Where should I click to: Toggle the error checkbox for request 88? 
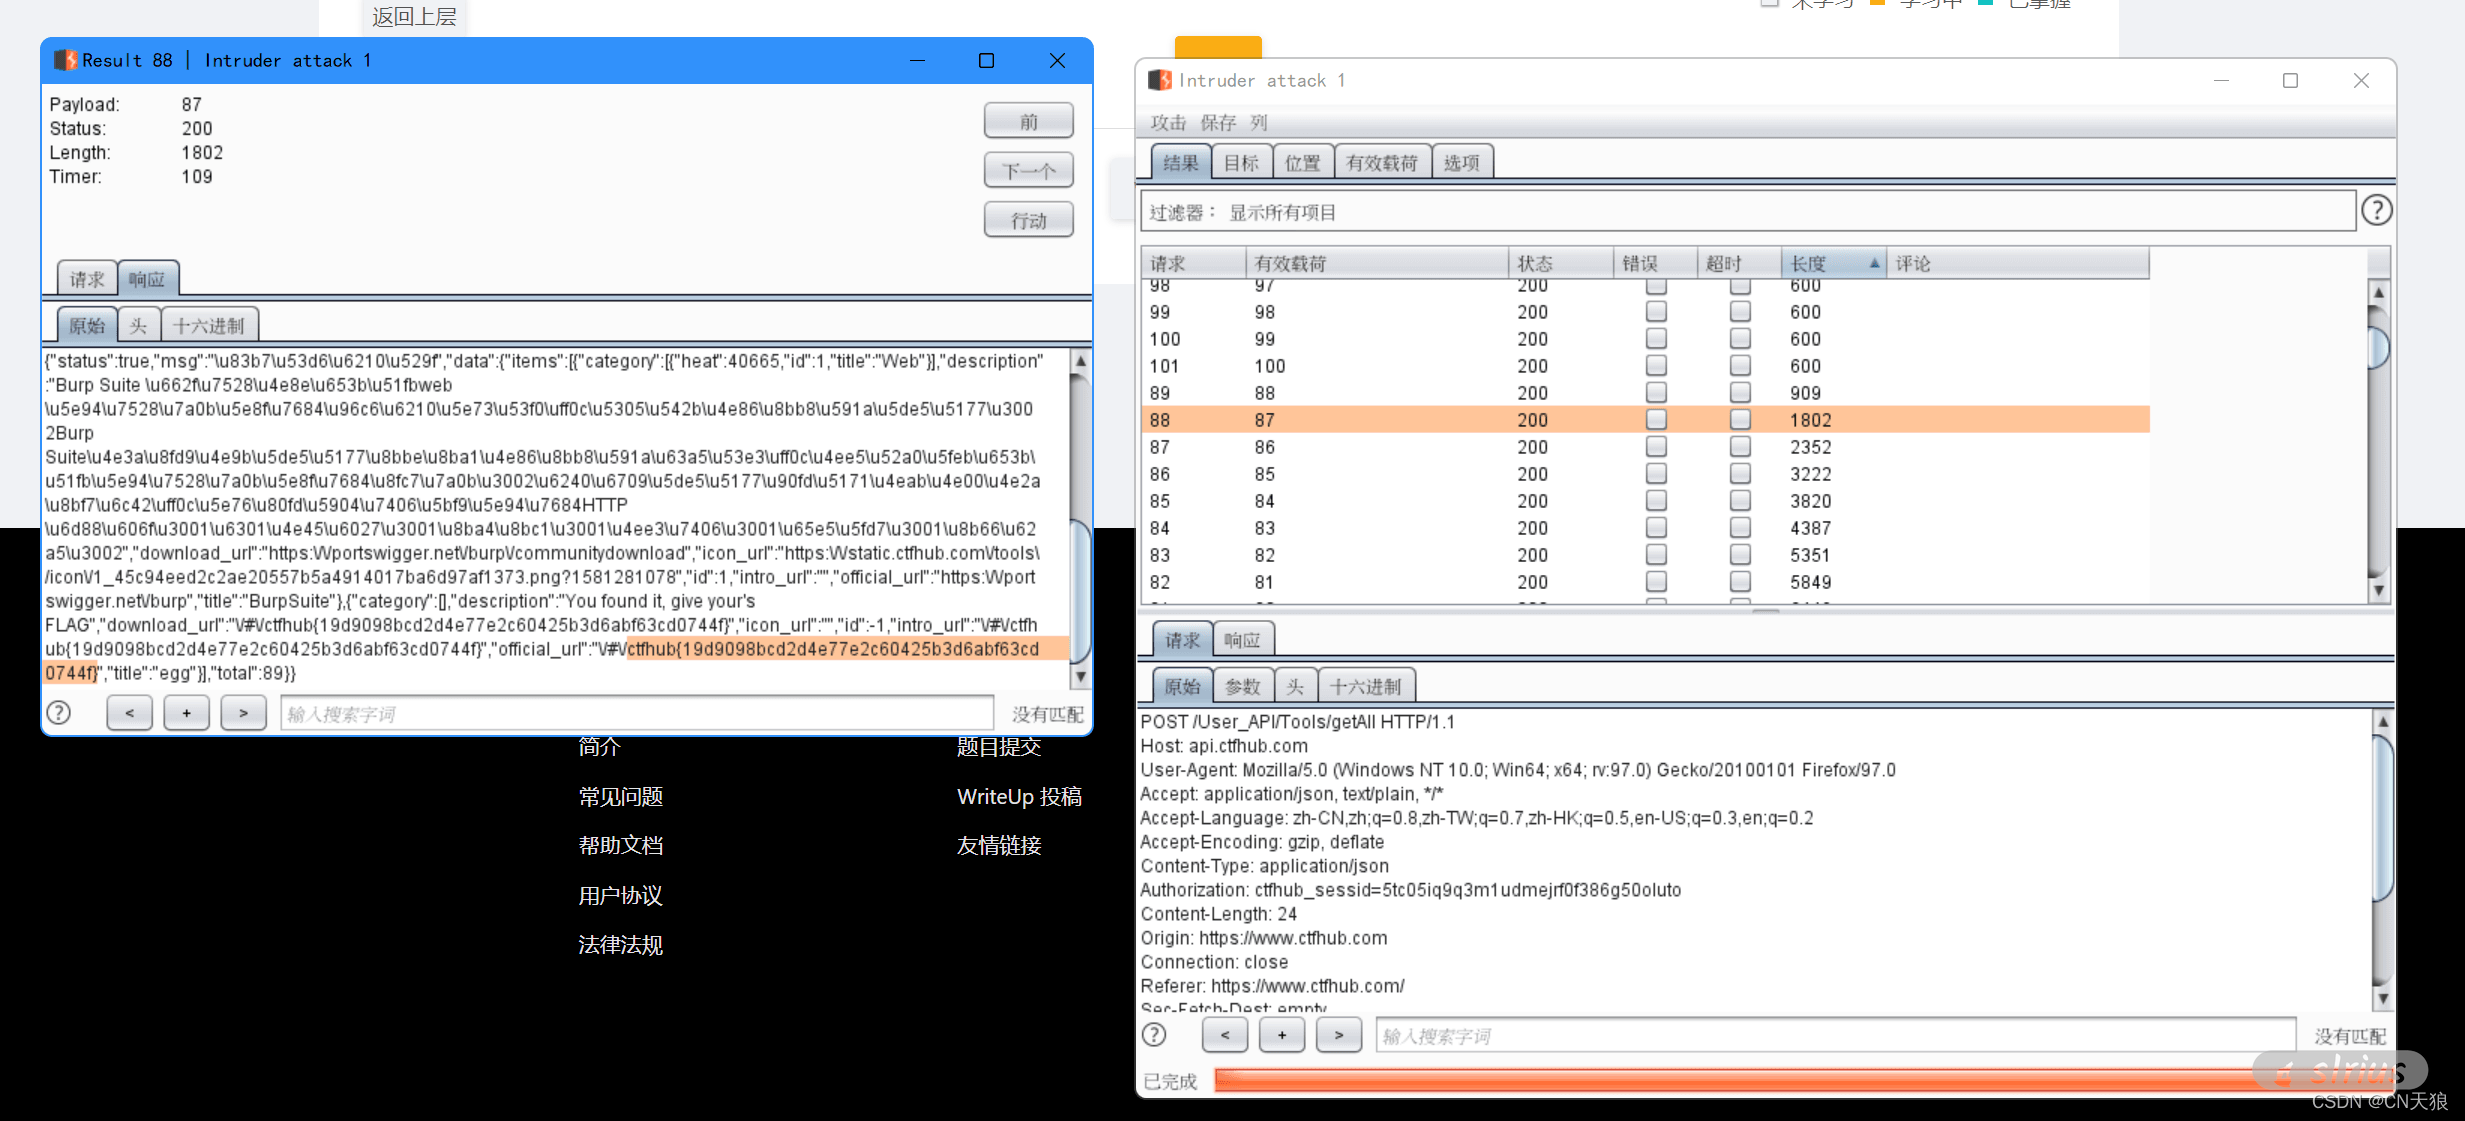[1656, 420]
